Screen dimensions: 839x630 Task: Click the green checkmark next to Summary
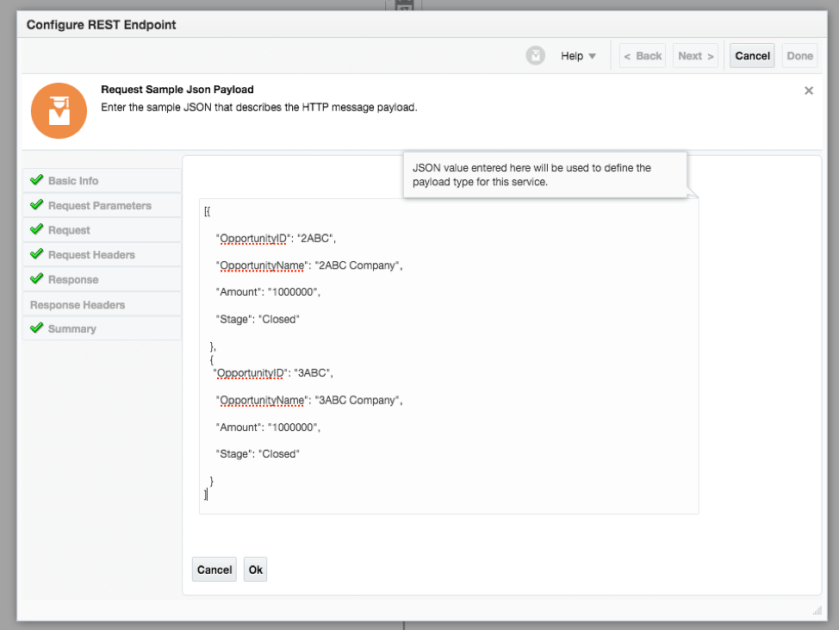[x=37, y=328]
